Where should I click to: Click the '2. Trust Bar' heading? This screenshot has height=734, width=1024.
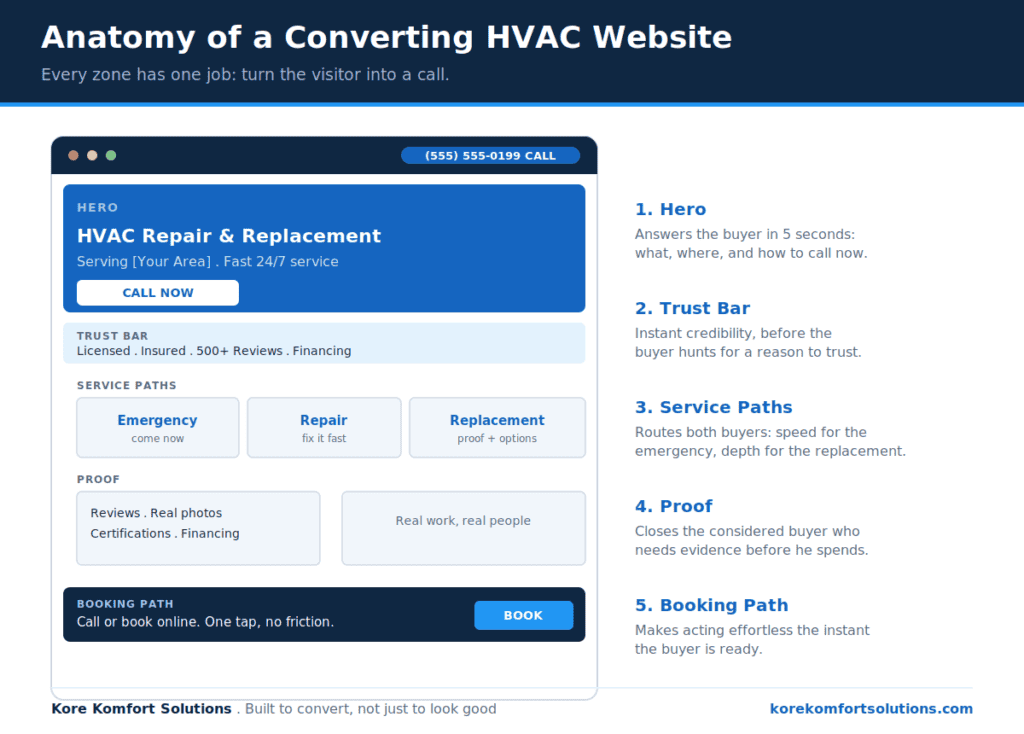pos(692,308)
